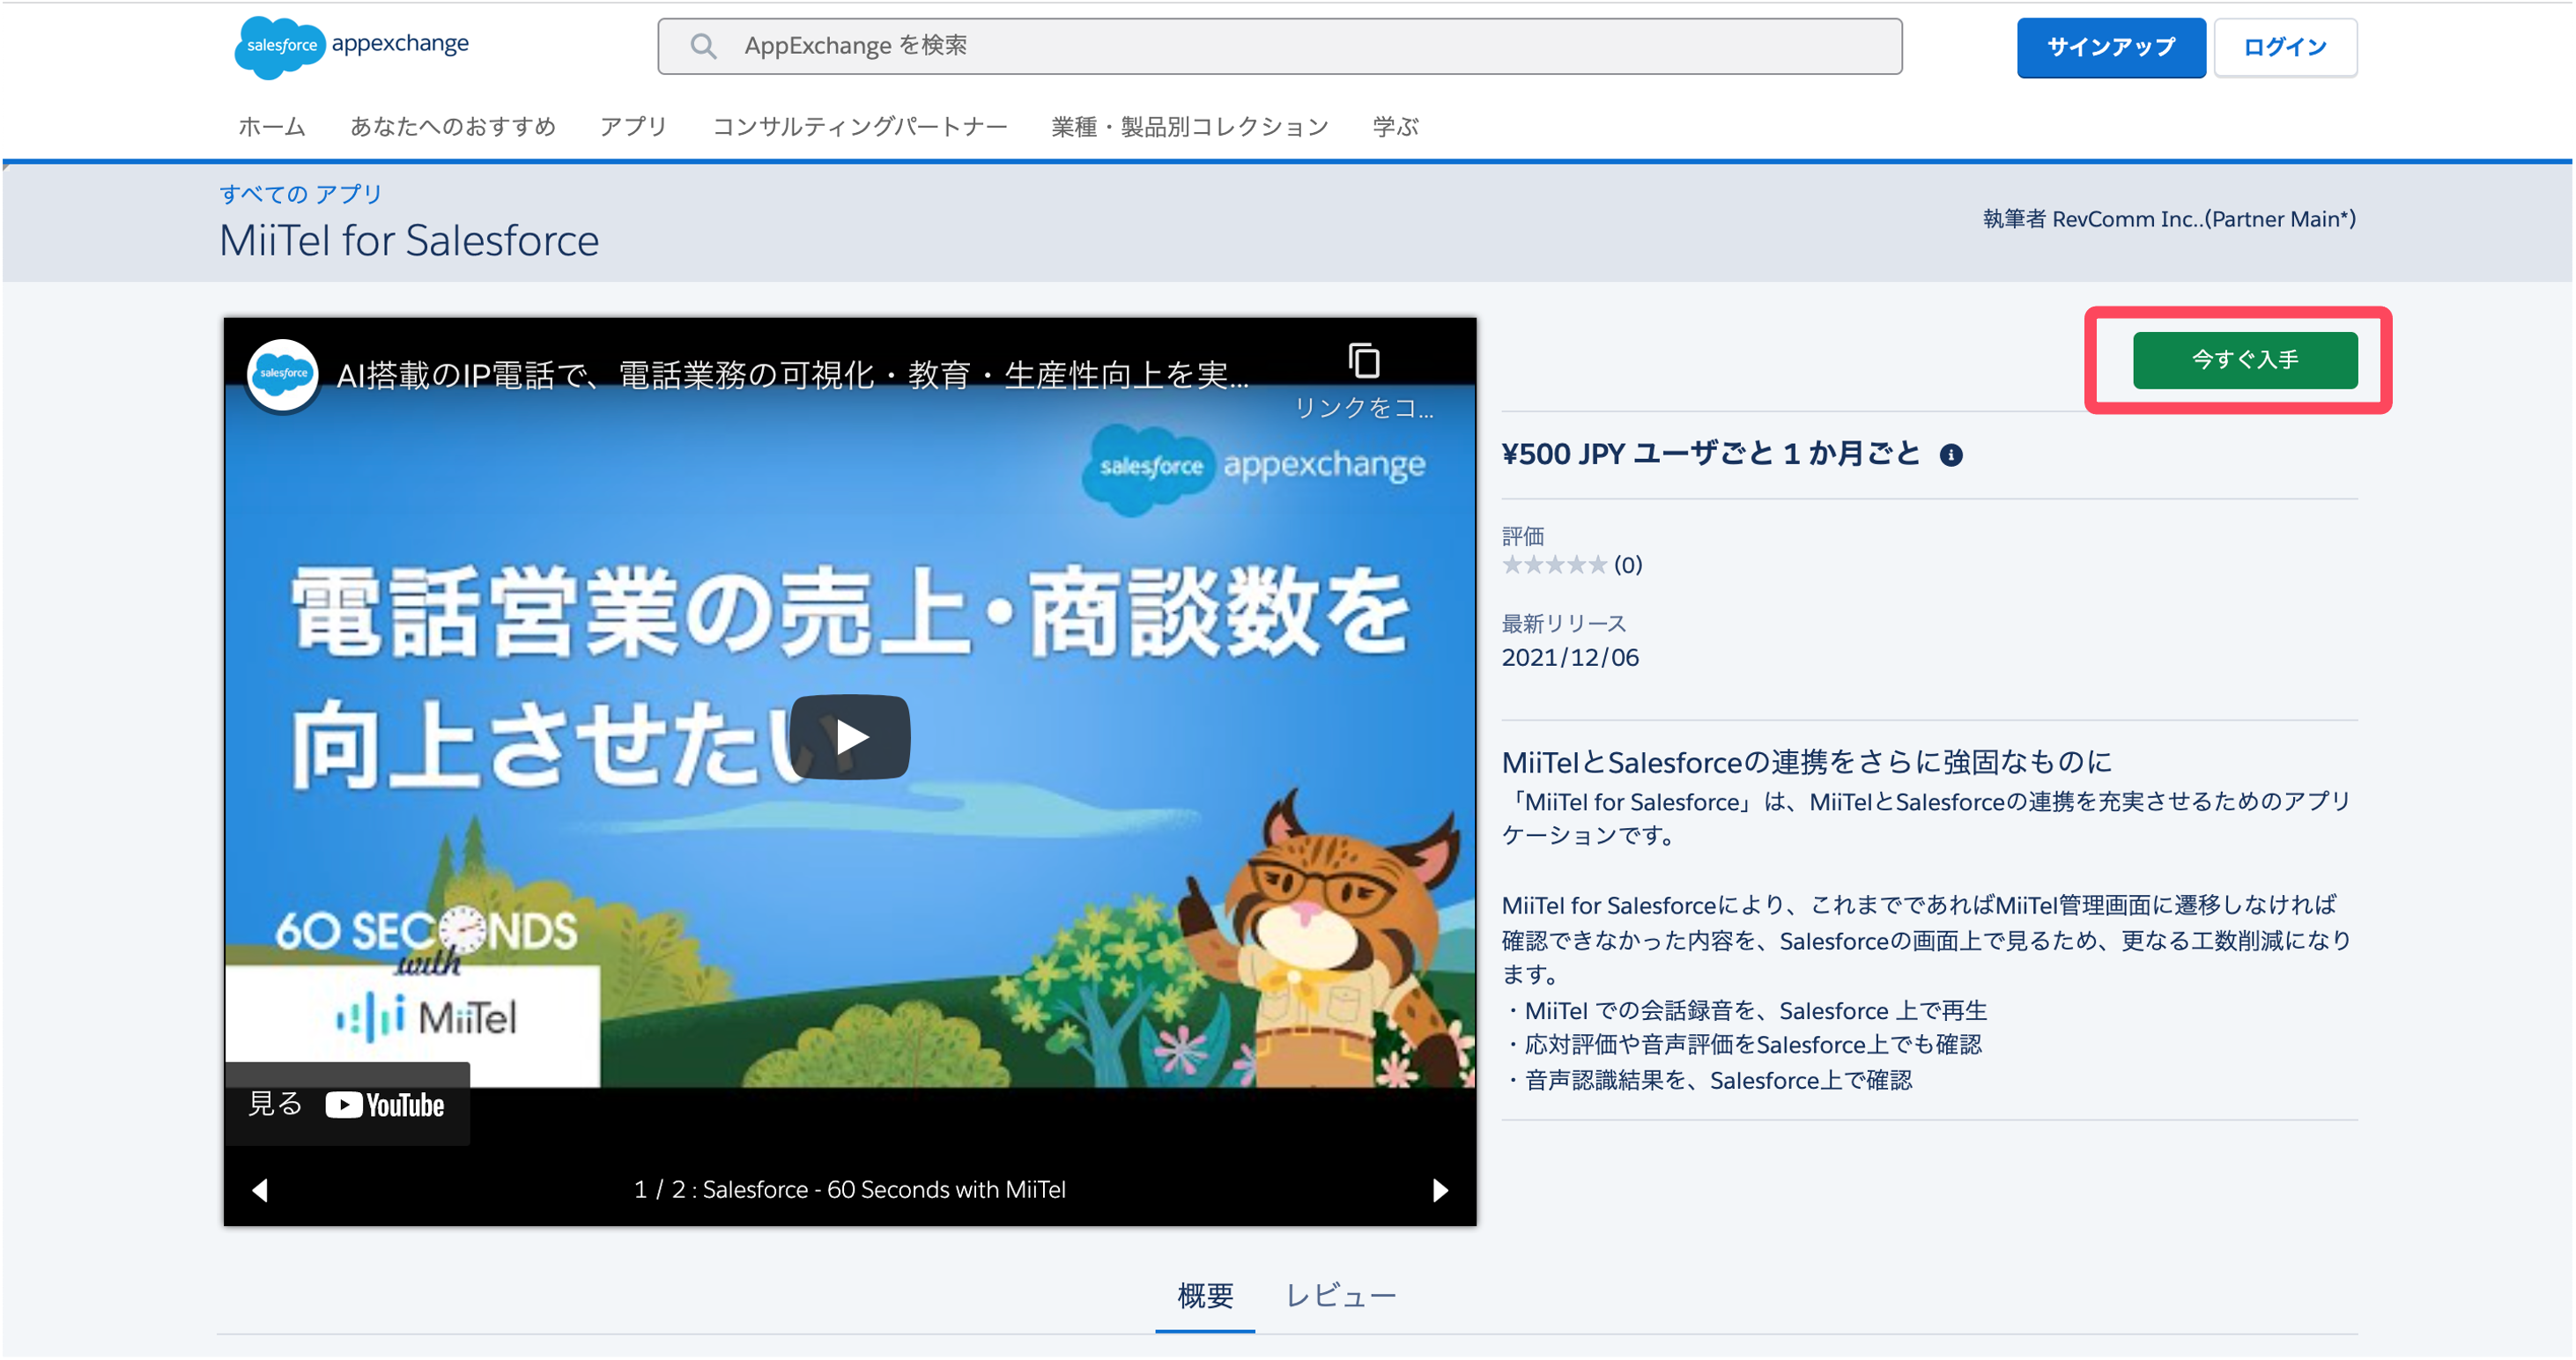This screenshot has height=1360, width=2576.
Task: Switch to the 概要 tab
Action: 1205,1296
